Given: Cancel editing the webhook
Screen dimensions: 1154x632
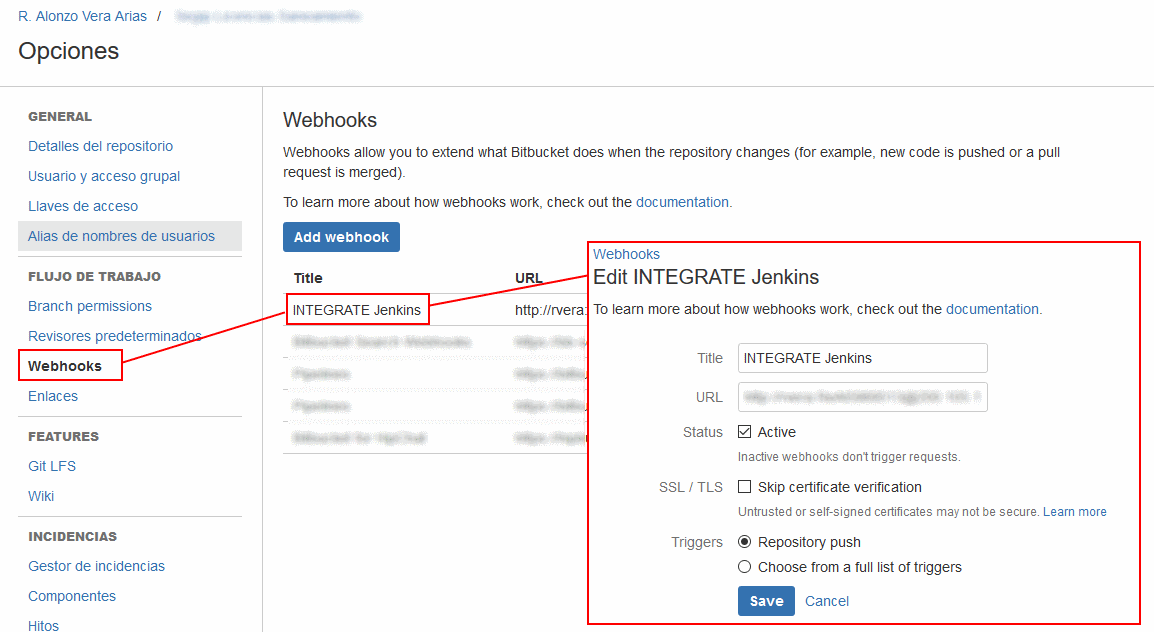Looking at the screenshot, I should click(826, 601).
